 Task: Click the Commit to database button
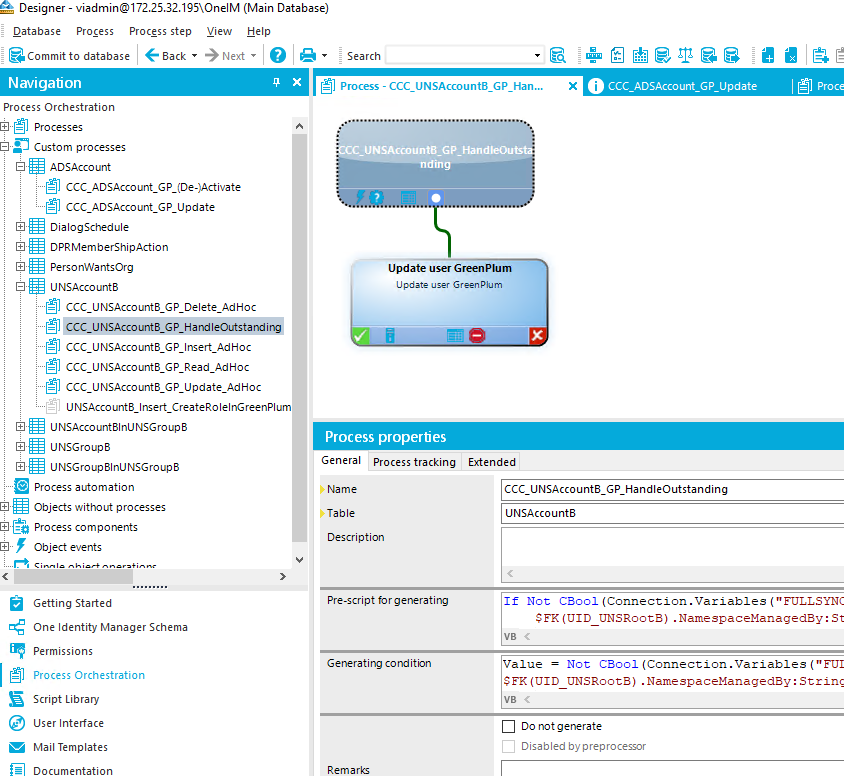pos(69,55)
